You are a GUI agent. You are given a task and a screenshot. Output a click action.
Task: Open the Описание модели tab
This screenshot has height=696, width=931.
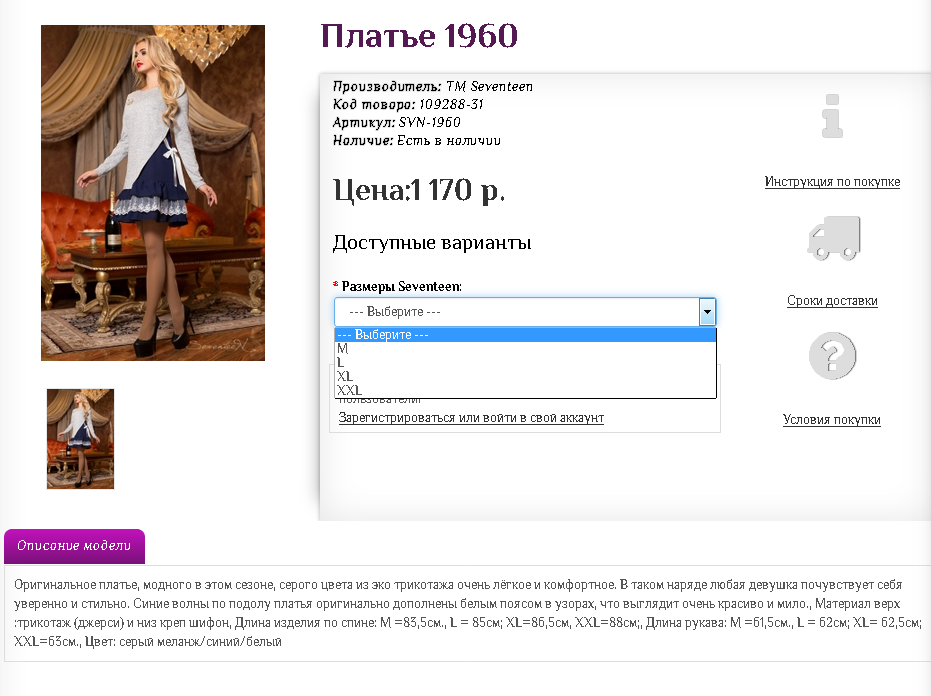74,546
